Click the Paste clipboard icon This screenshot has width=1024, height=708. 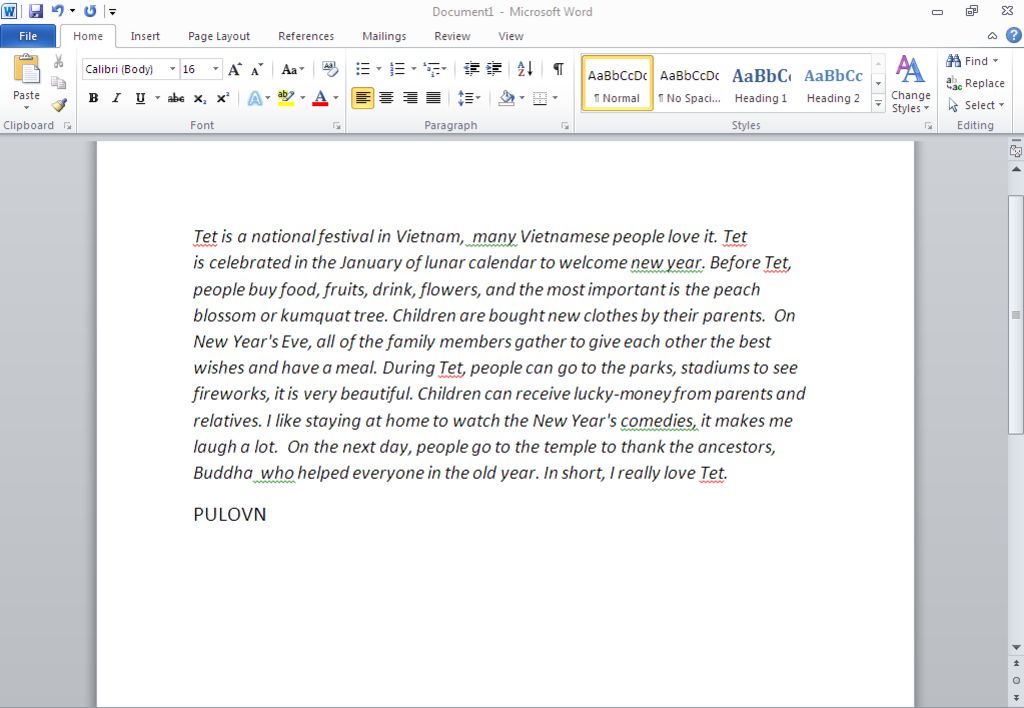pos(26,69)
